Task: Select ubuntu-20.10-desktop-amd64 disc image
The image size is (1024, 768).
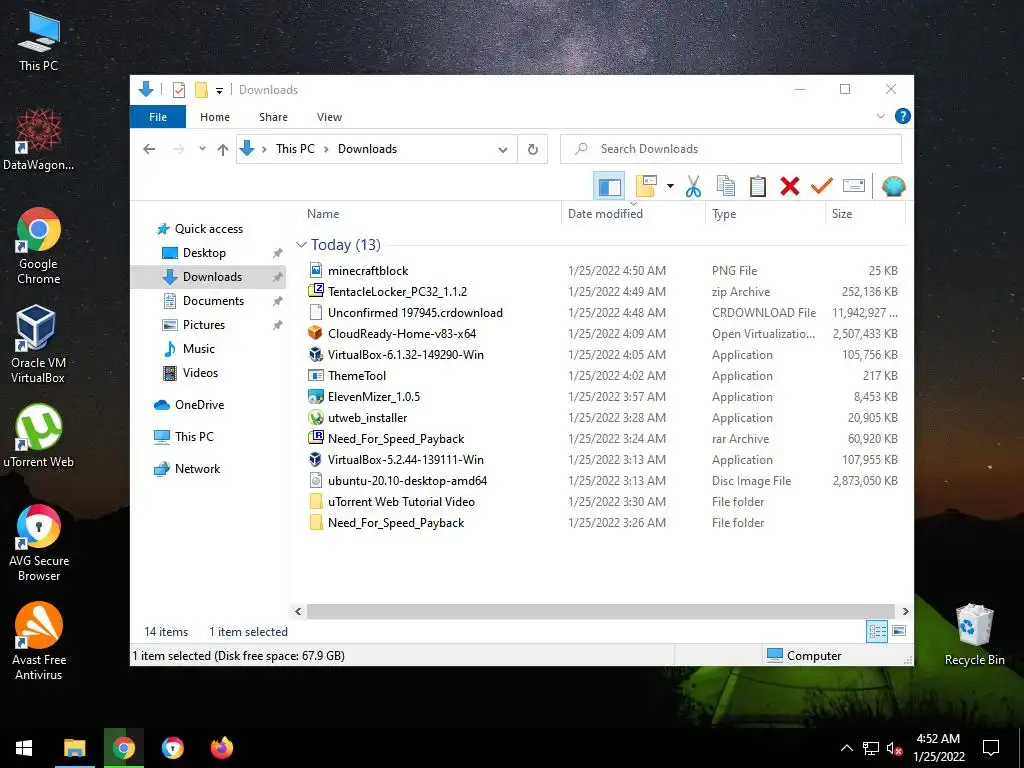Action: click(407, 481)
